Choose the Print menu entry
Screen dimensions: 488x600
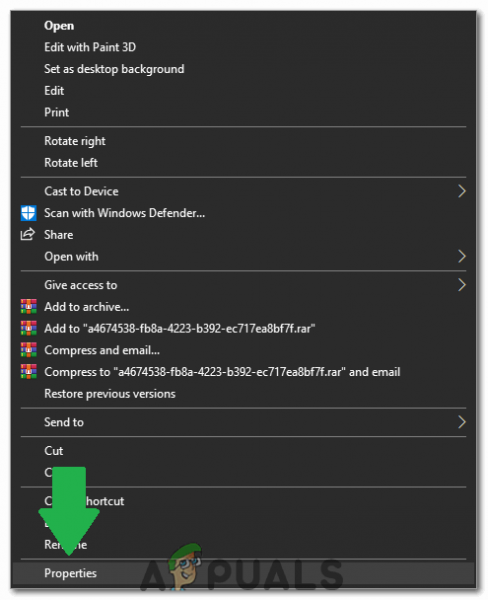pyautogui.click(x=57, y=112)
